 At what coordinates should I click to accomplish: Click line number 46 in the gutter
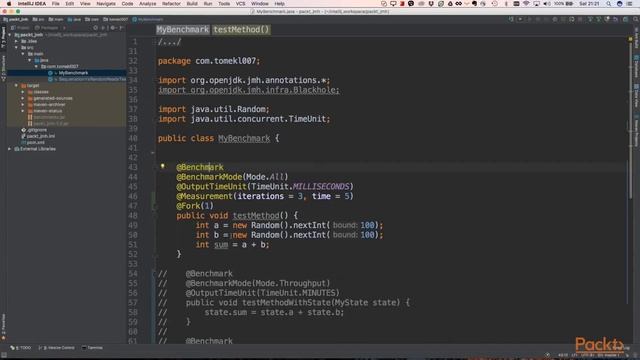coord(133,196)
